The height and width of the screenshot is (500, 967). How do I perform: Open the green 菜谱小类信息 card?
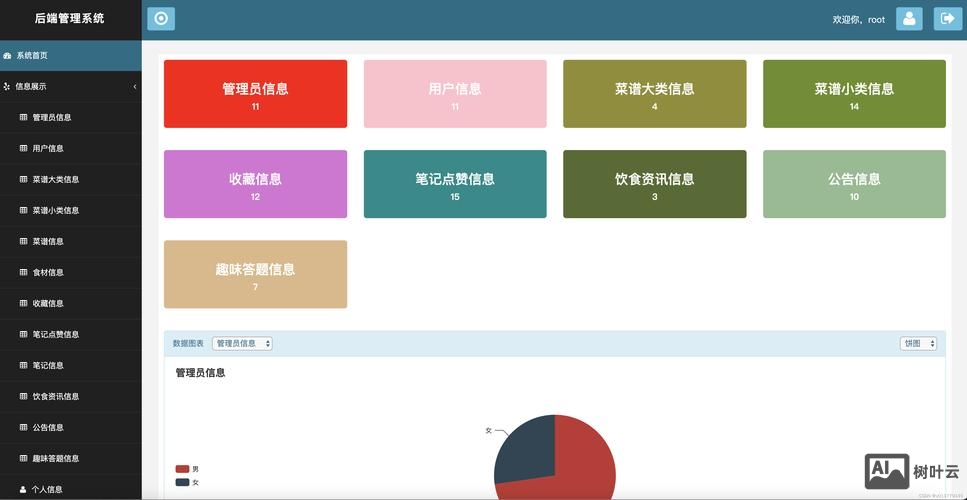854,94
